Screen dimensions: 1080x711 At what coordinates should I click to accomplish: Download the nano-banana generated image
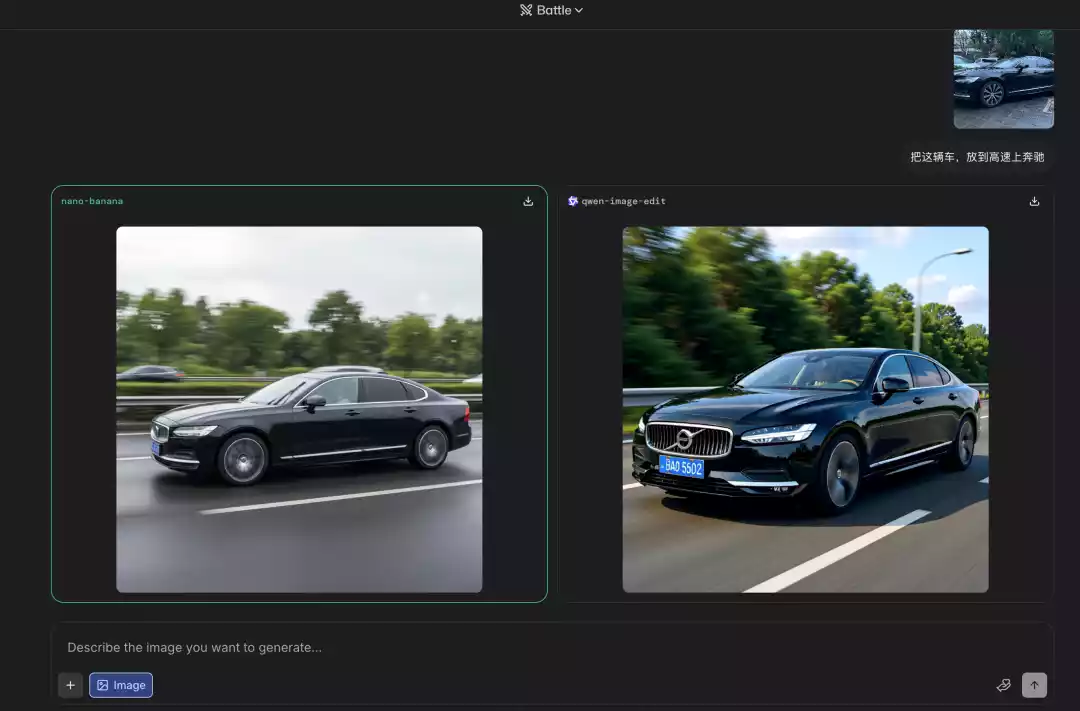tap(528, 201)
